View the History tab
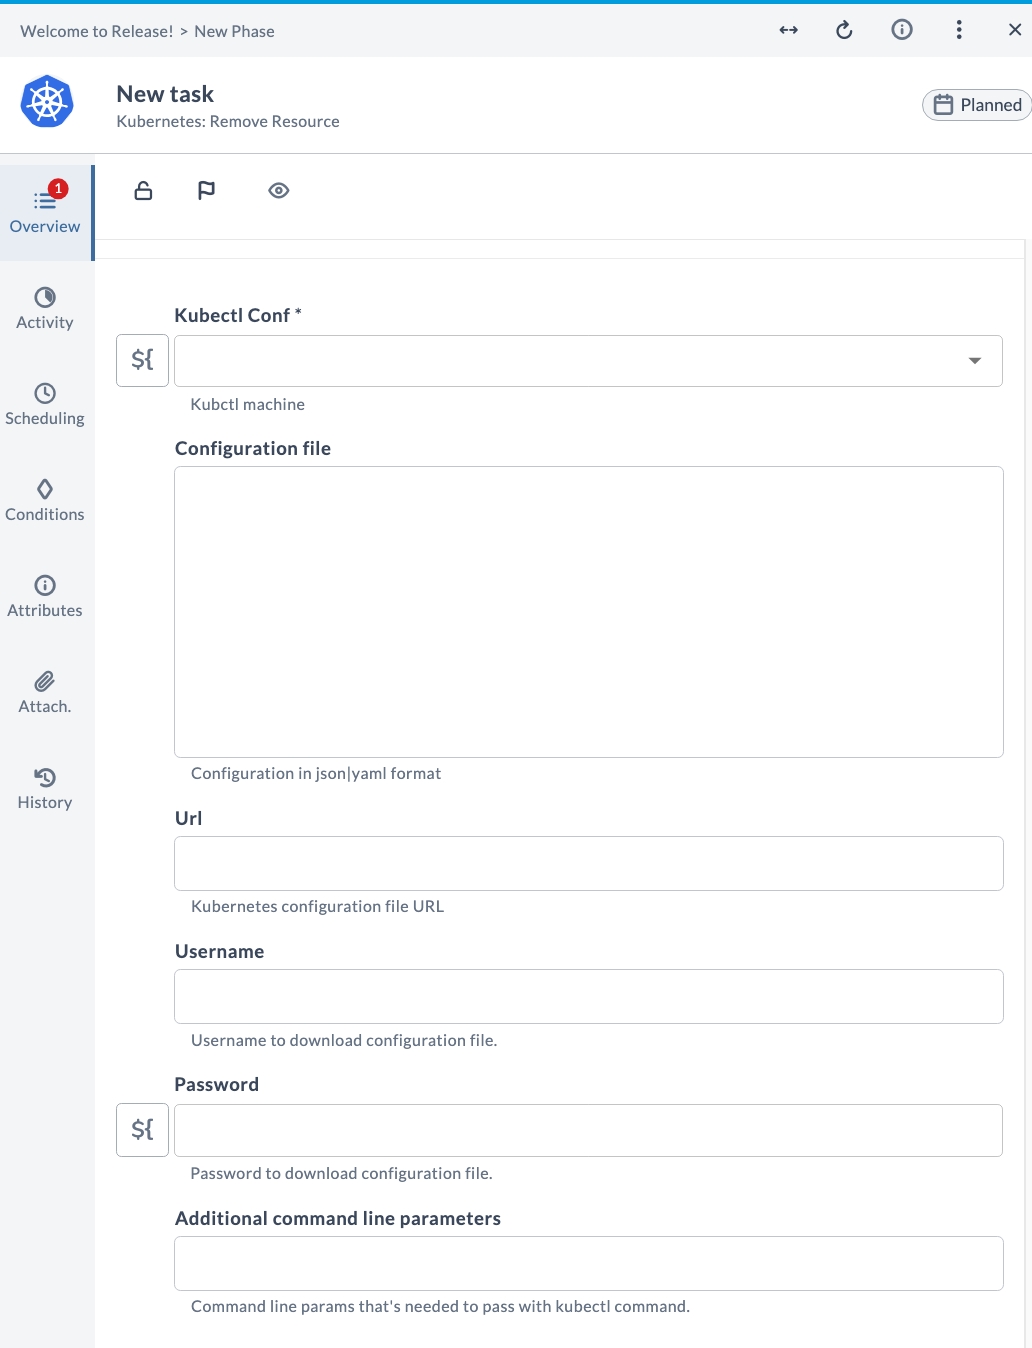 pos(45,788)
